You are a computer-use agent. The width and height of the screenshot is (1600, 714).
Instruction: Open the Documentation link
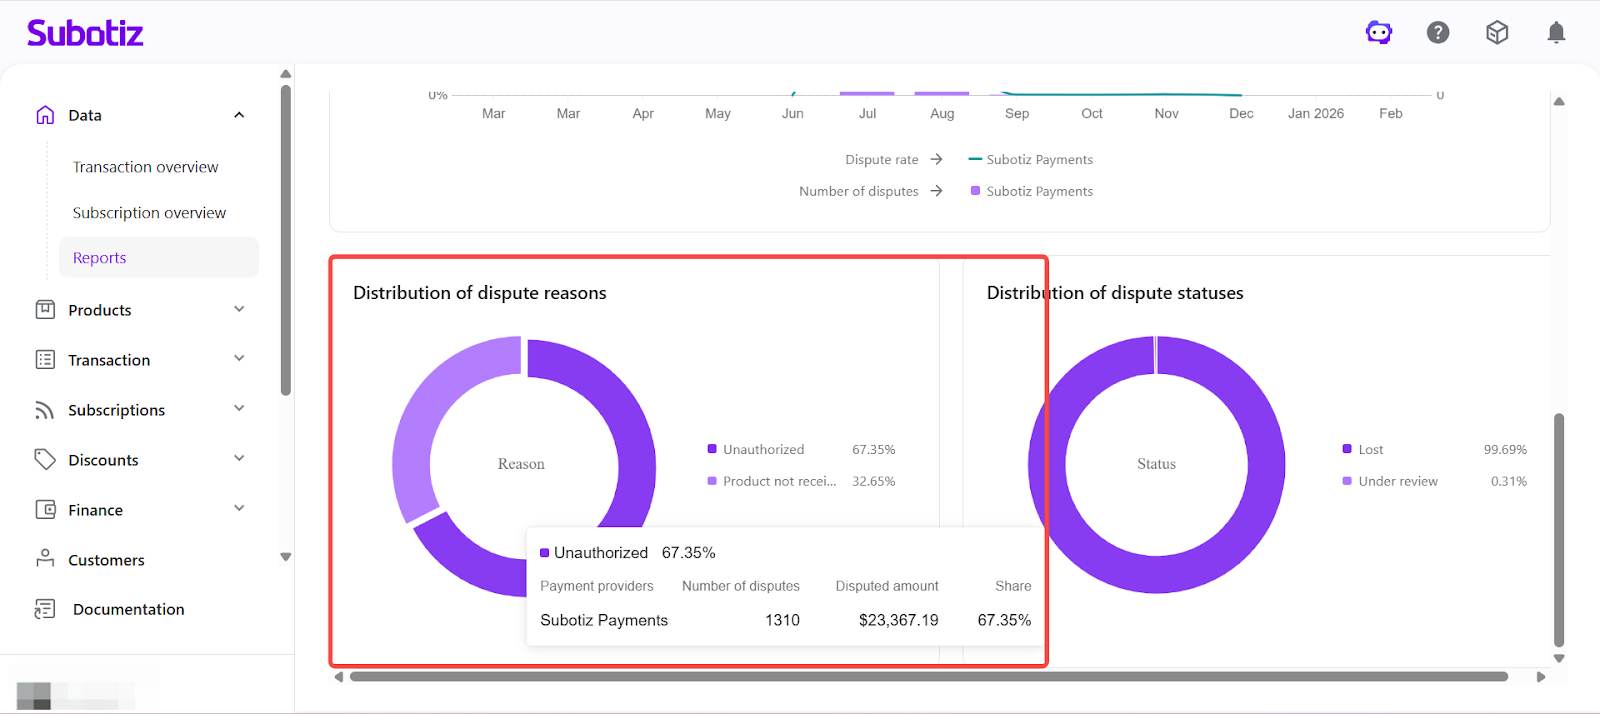128,609
